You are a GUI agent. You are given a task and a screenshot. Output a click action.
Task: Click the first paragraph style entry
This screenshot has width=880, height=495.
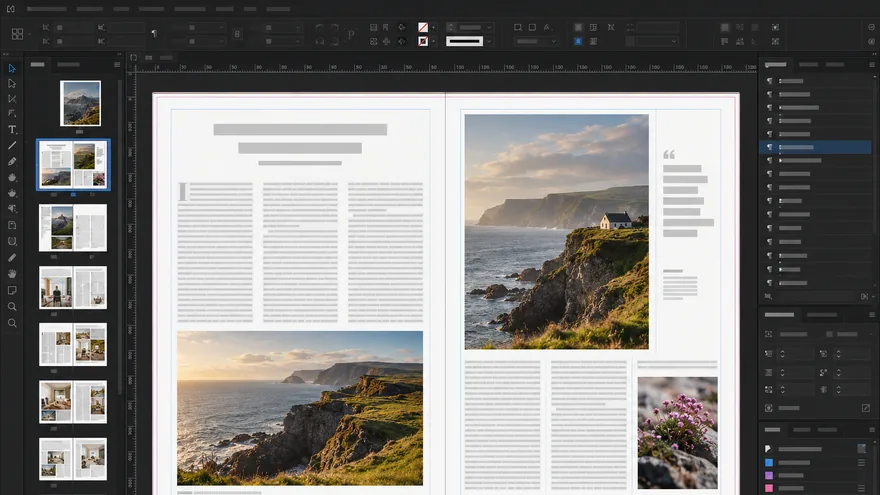tap(815, 81)
